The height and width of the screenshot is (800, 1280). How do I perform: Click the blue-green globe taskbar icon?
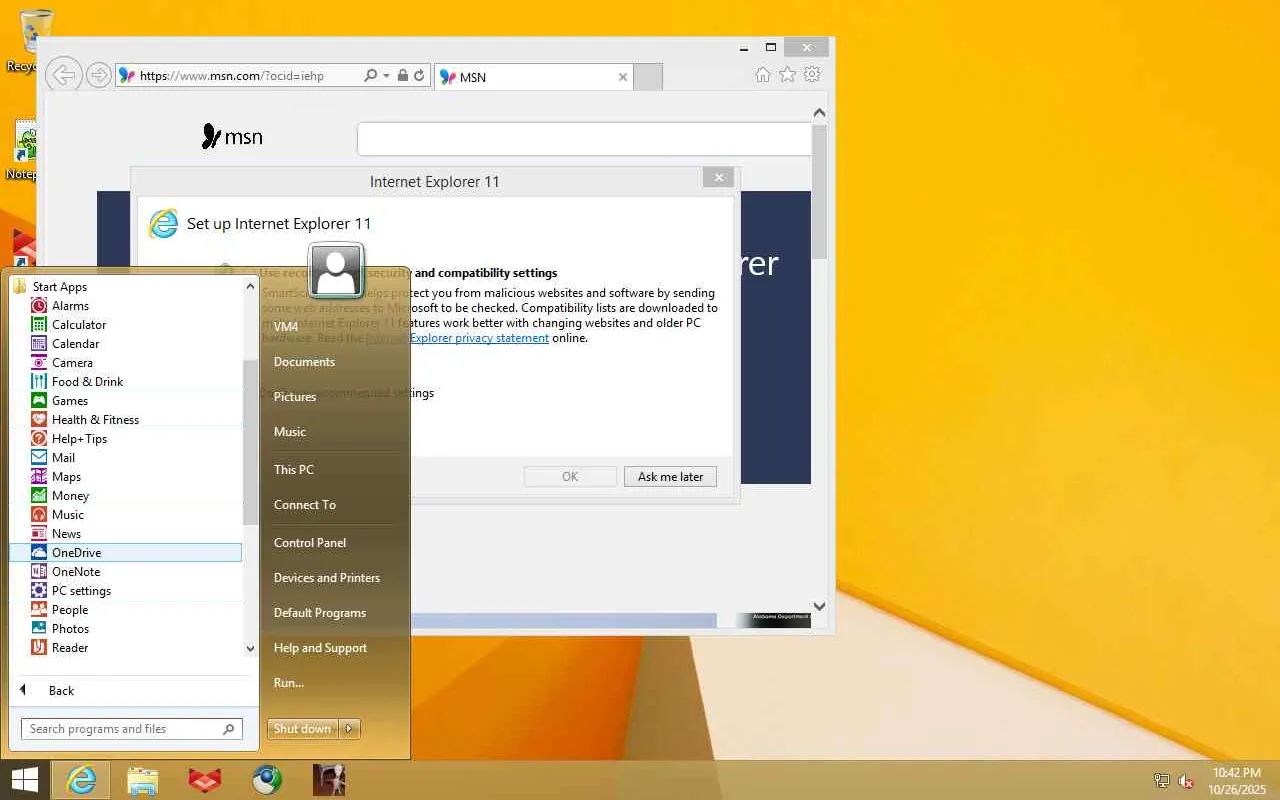click(267, 780)
